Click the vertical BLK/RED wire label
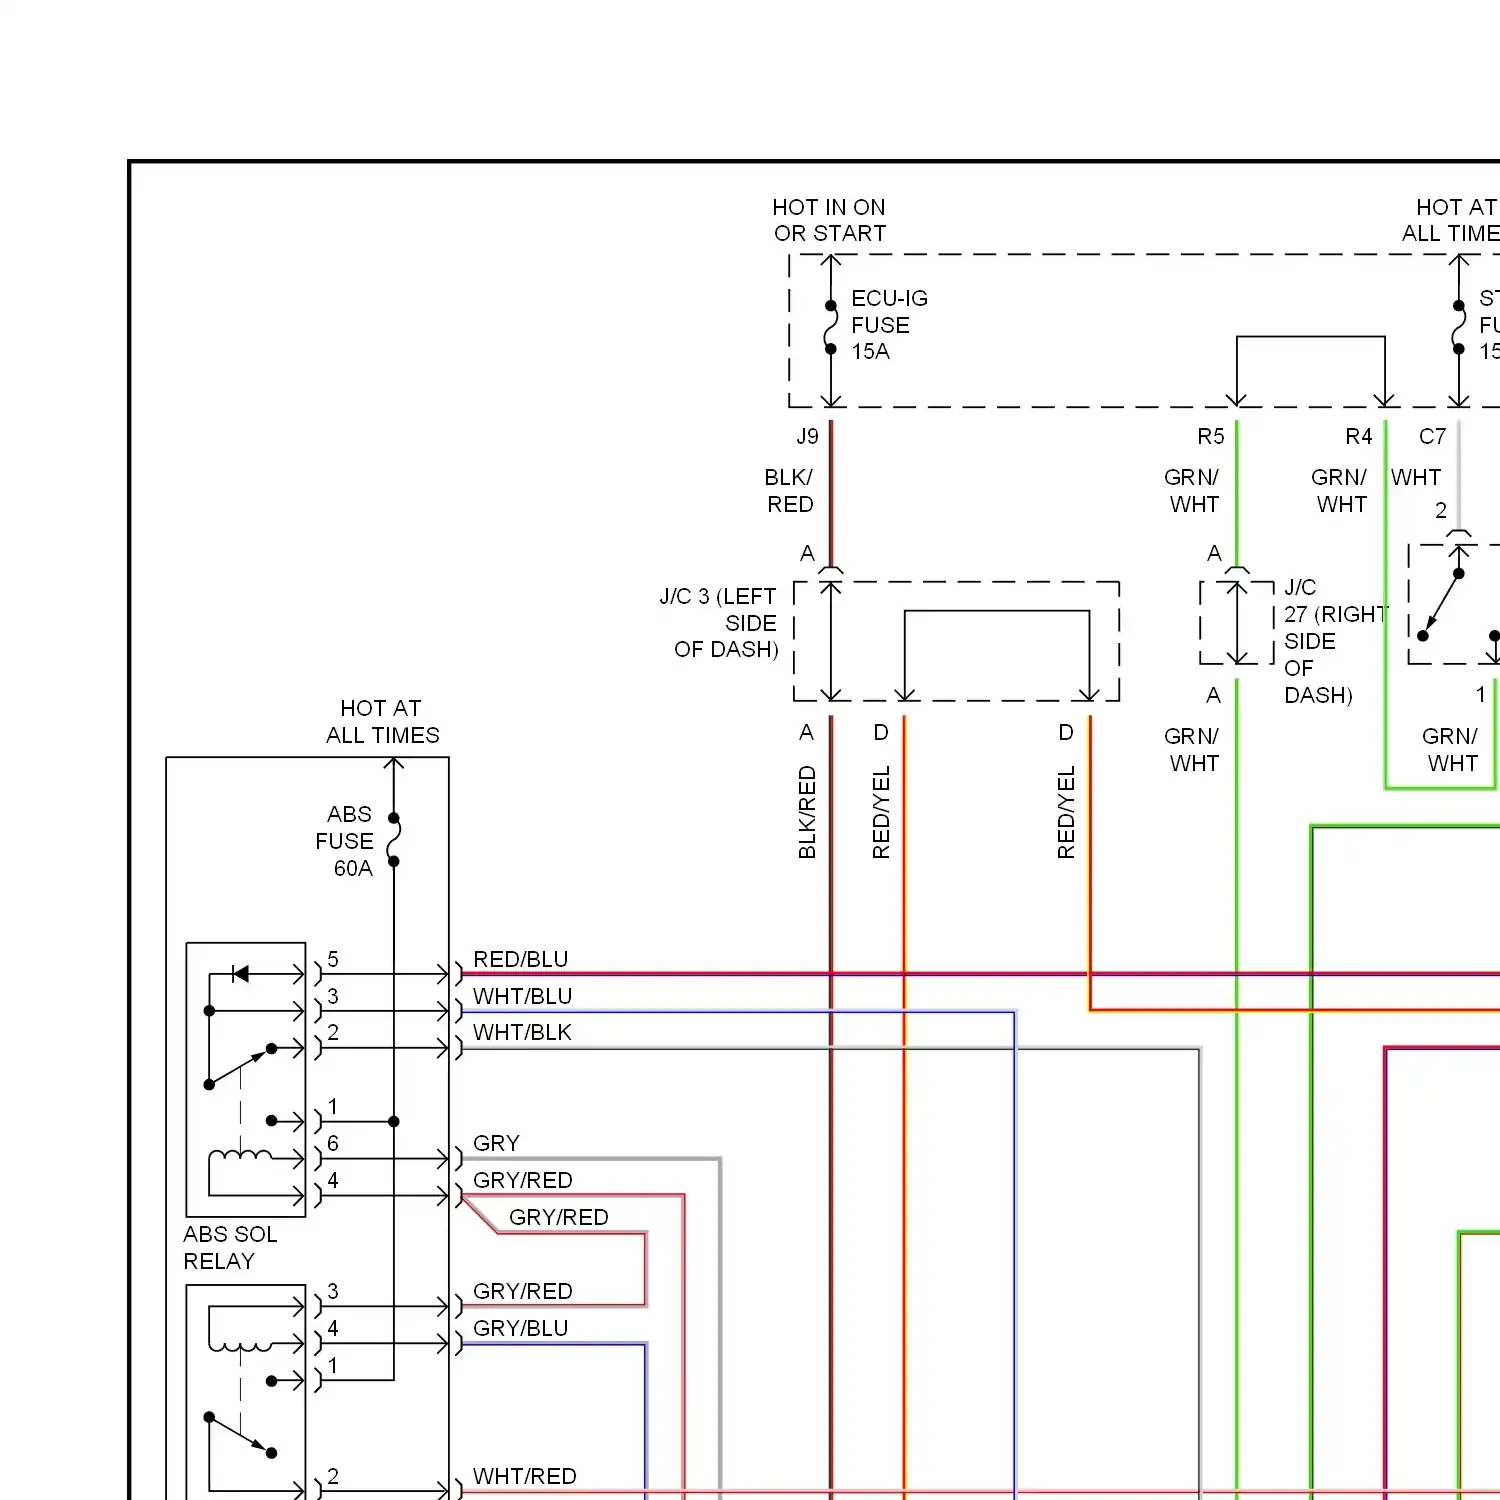 click(x=807, y=812)
